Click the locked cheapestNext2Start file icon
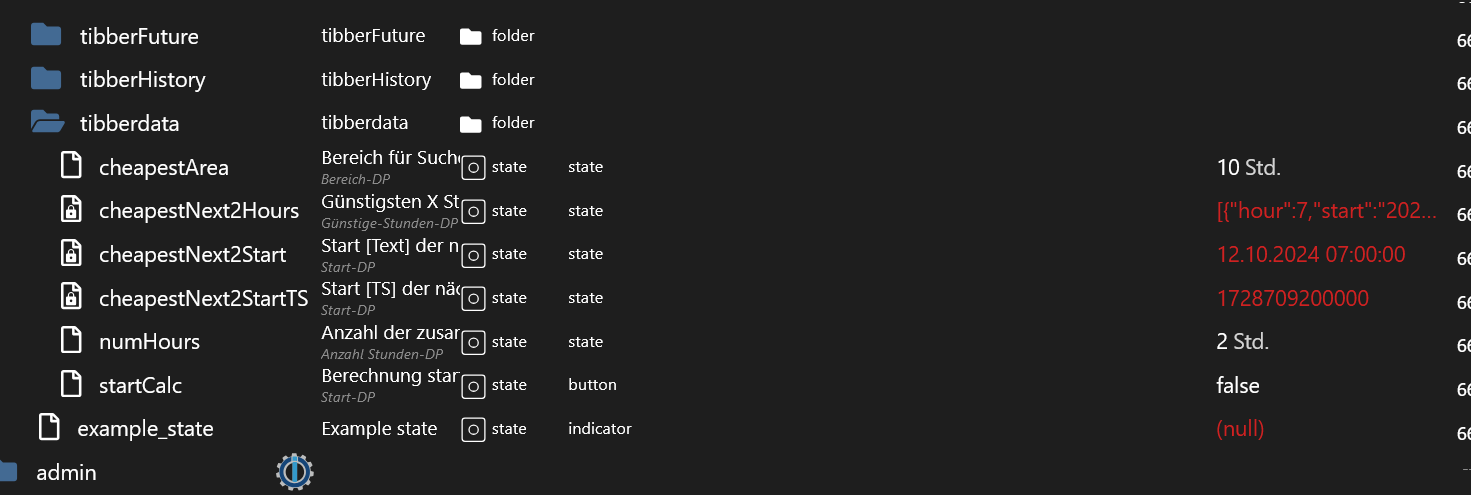This screenshot has width=1471, height=495. (x=71, y=254)
